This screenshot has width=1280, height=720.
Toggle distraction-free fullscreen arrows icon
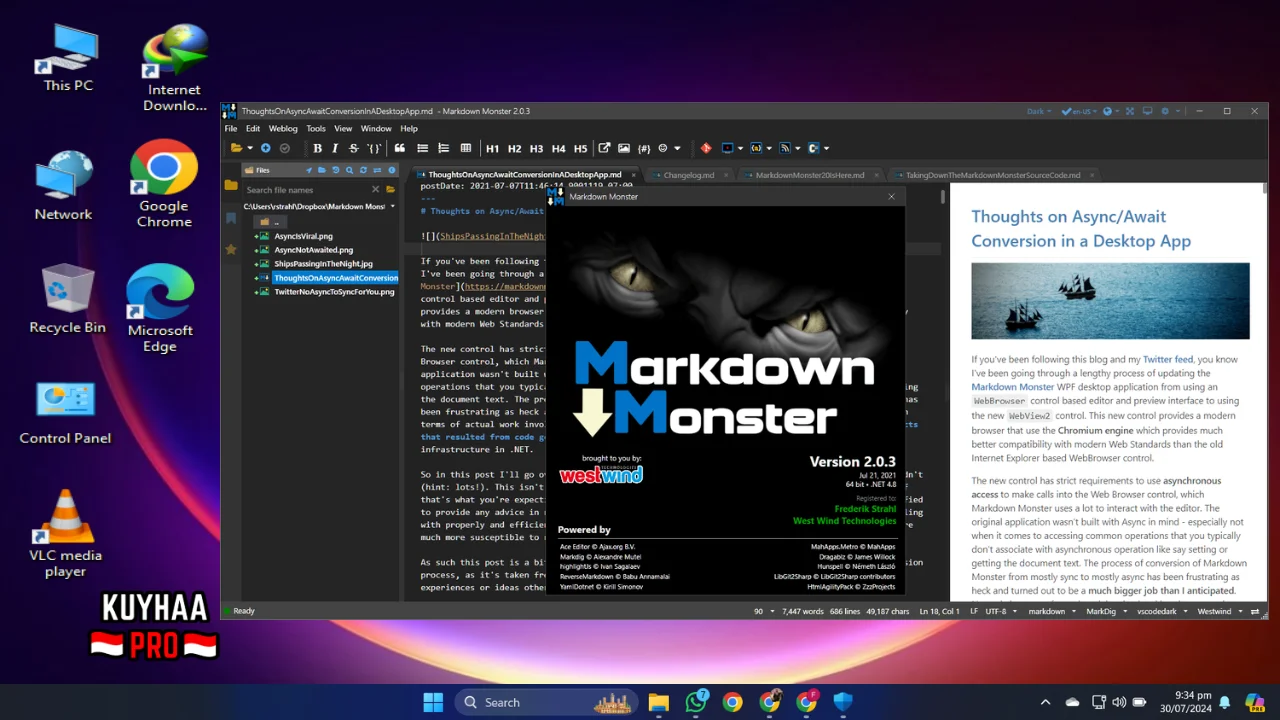tap(1130, 111)
